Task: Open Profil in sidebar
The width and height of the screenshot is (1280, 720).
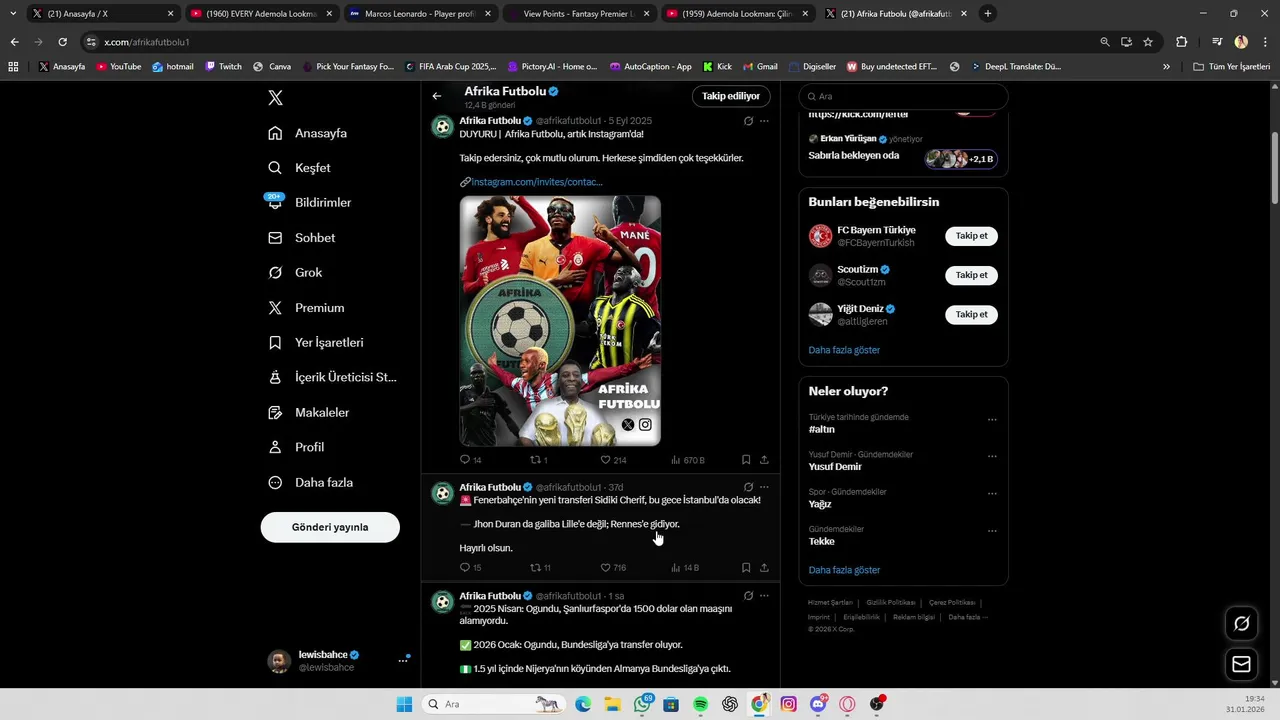Action: click(296, 447)
